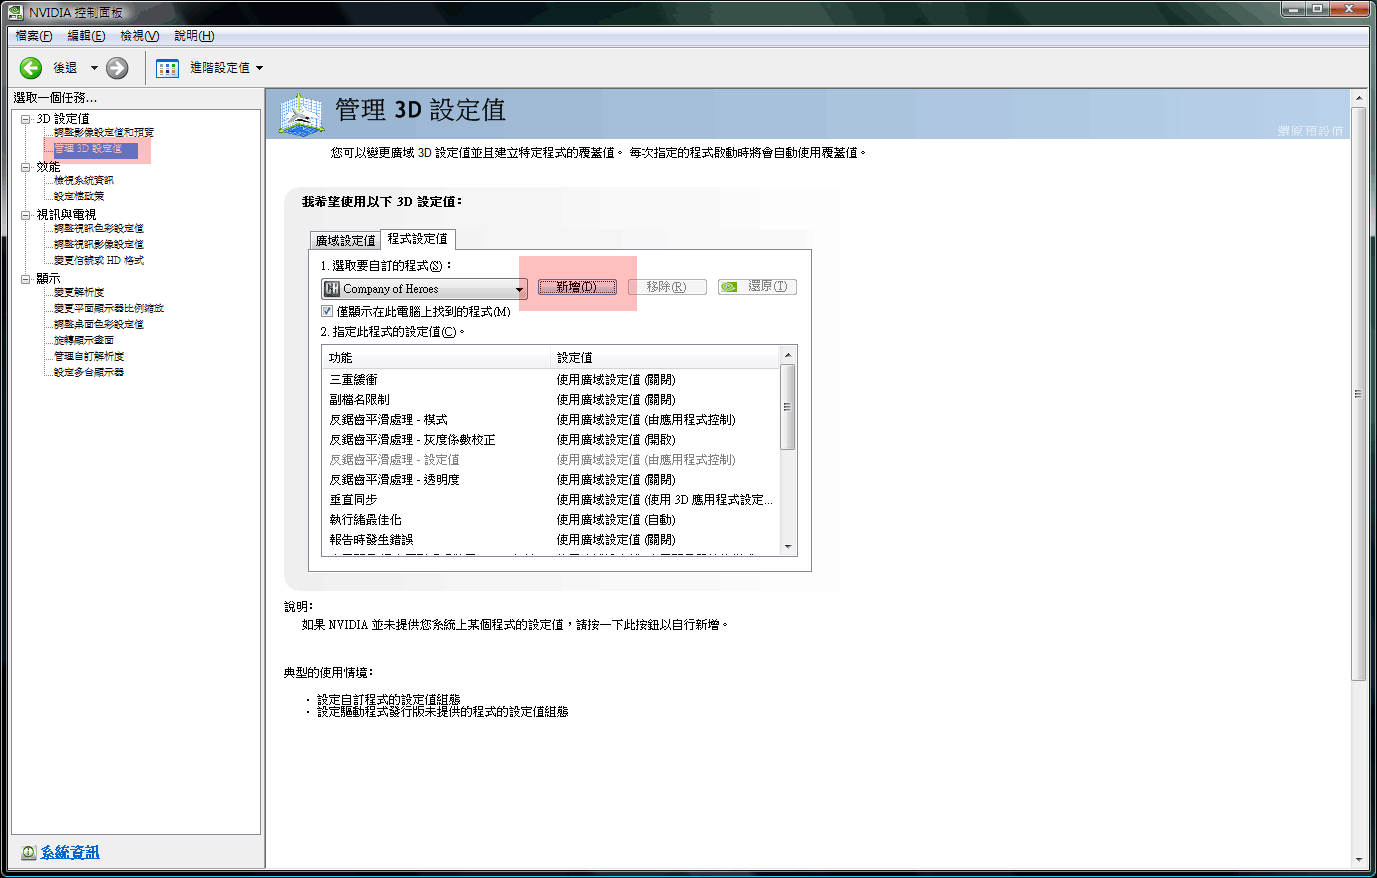
Task: Switch to the 廣域設定值 tab
Action: (x=345, y=240)
